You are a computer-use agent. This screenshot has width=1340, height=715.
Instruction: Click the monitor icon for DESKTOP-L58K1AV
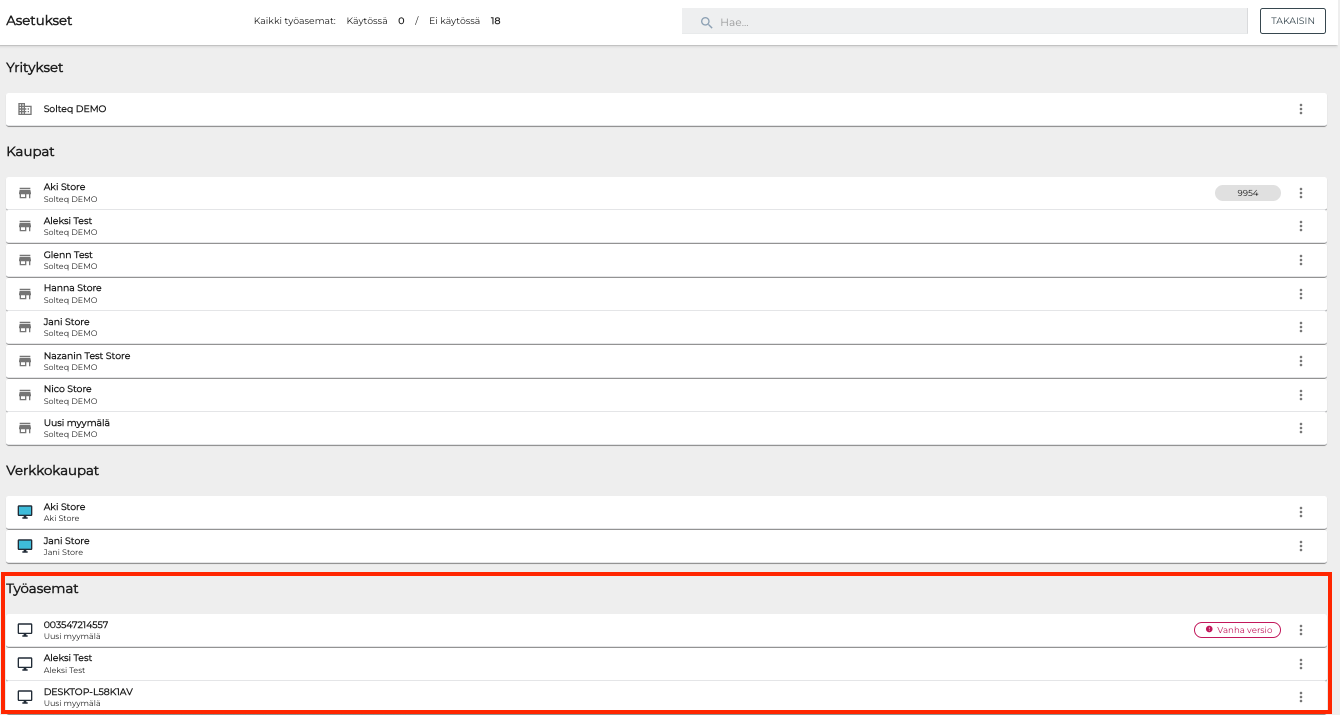(25, 697)
